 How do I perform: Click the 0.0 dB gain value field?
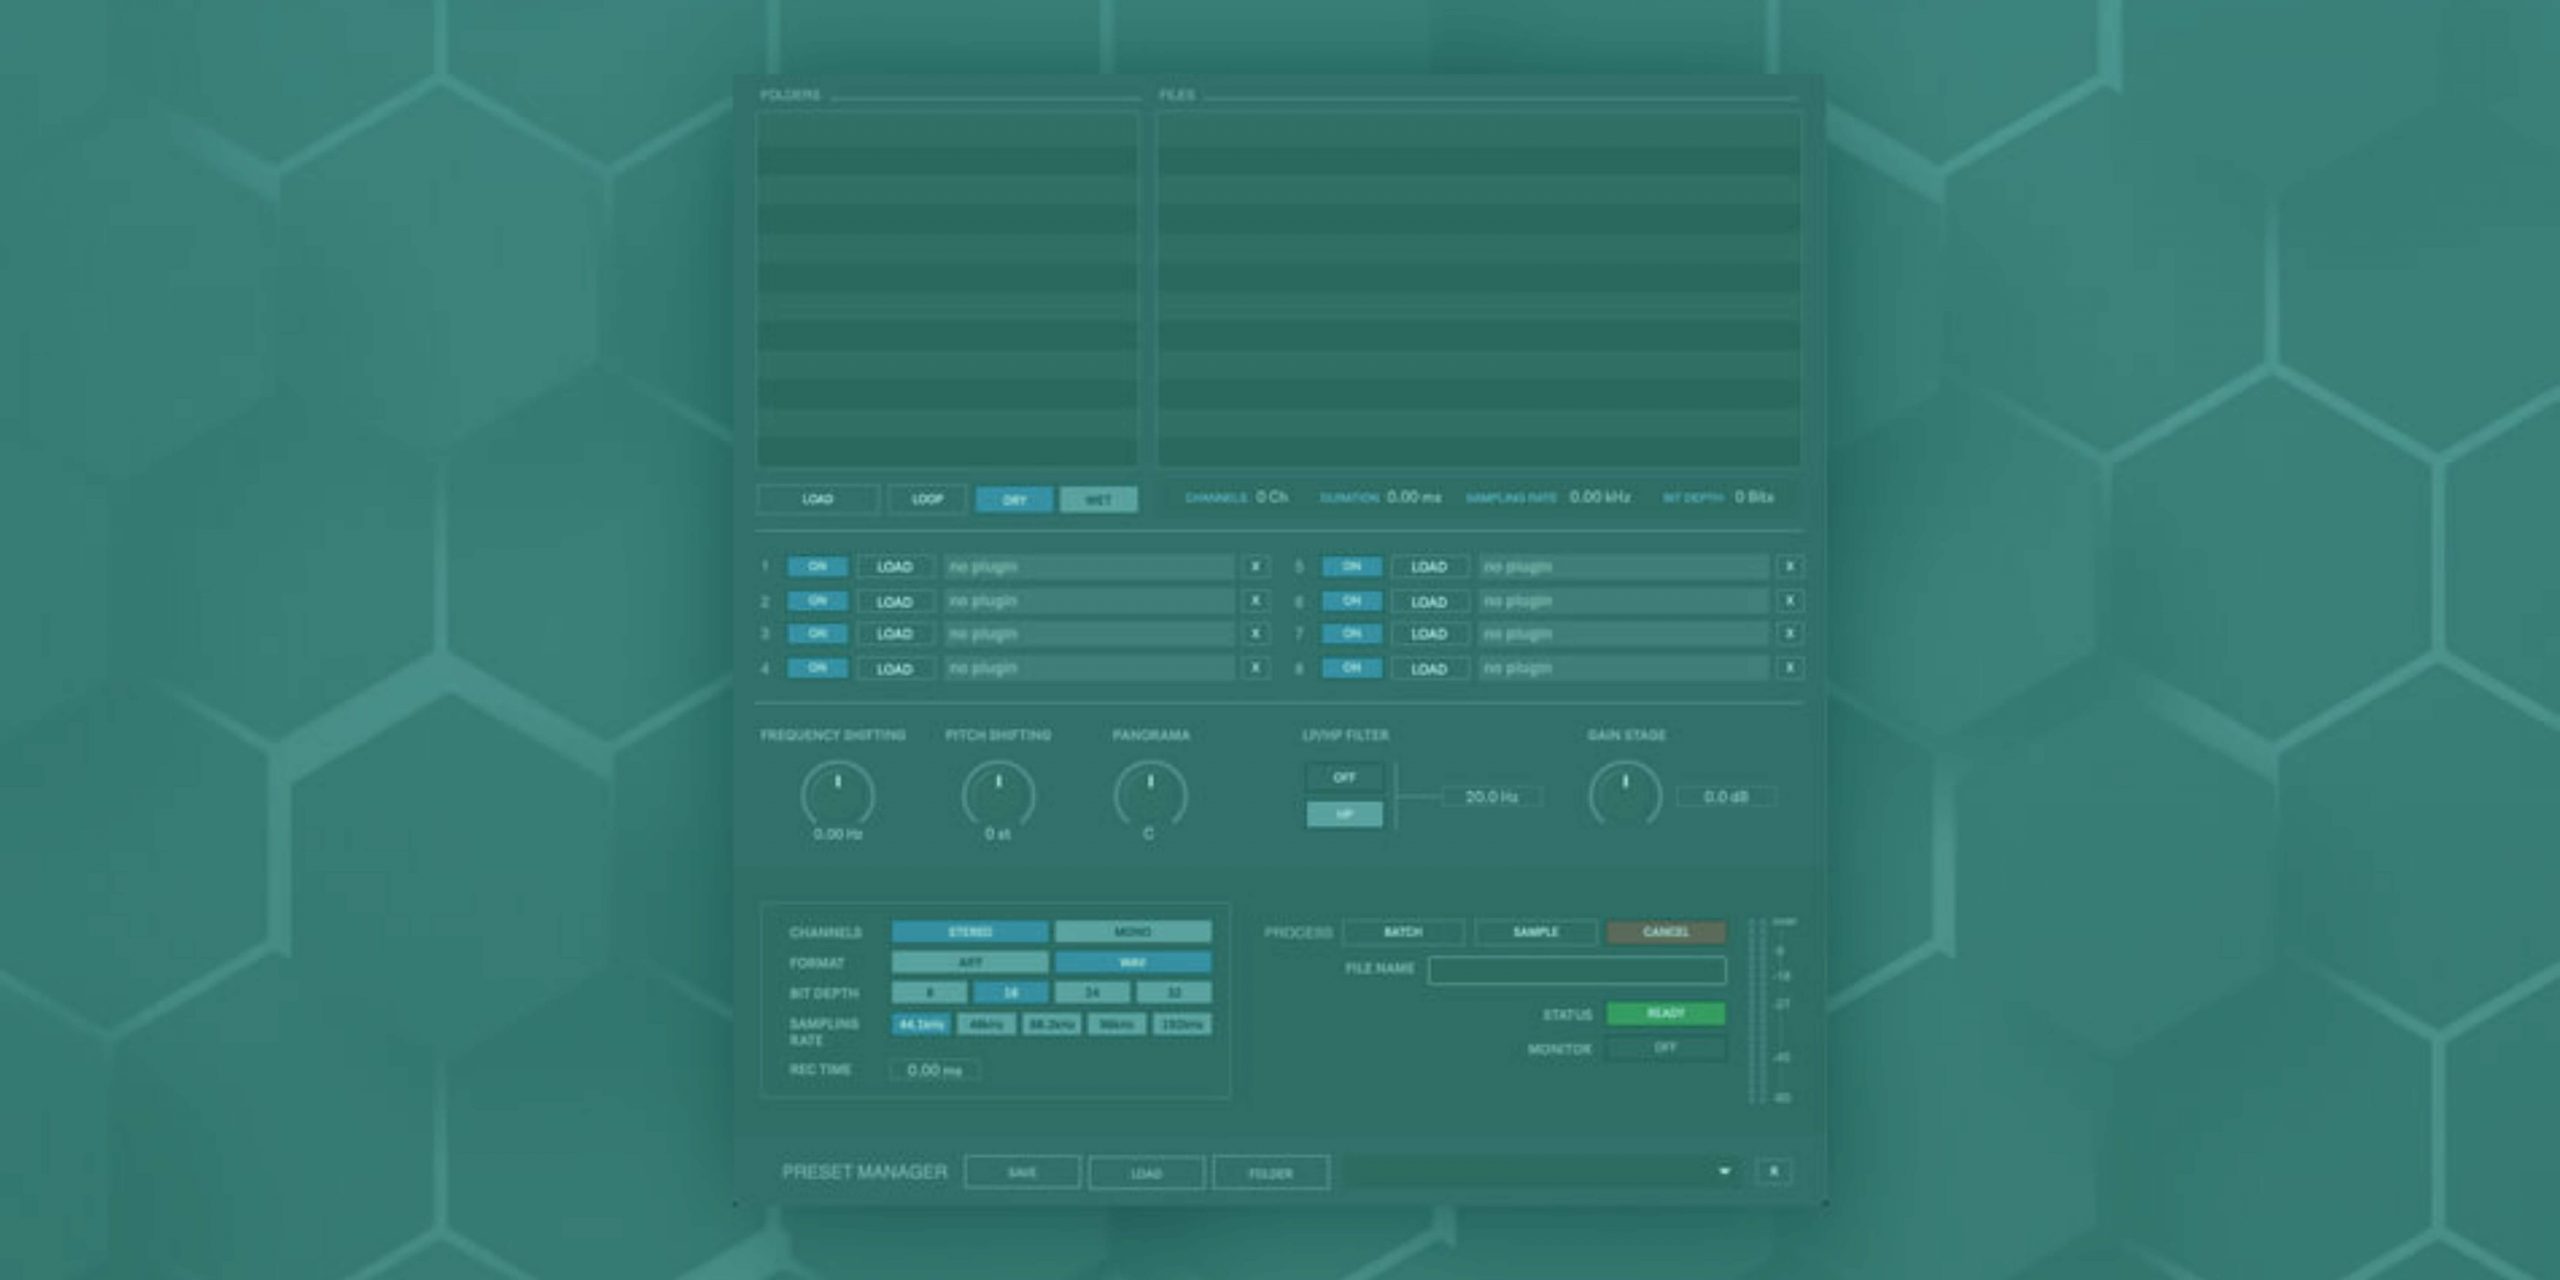click(1726, 797)
